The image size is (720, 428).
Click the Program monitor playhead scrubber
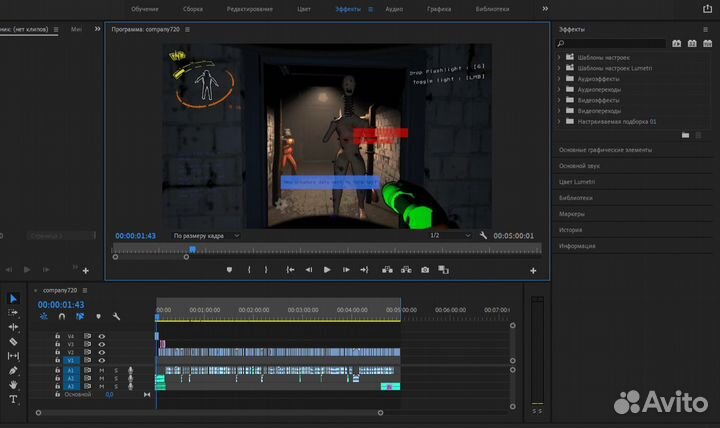[x=192, y=250]
